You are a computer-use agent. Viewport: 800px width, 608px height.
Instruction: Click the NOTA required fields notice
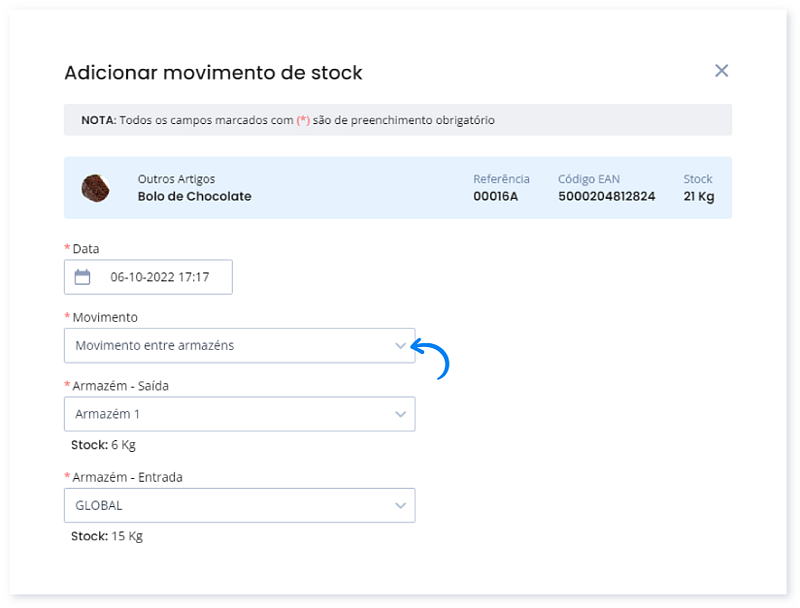pos(288,121)
